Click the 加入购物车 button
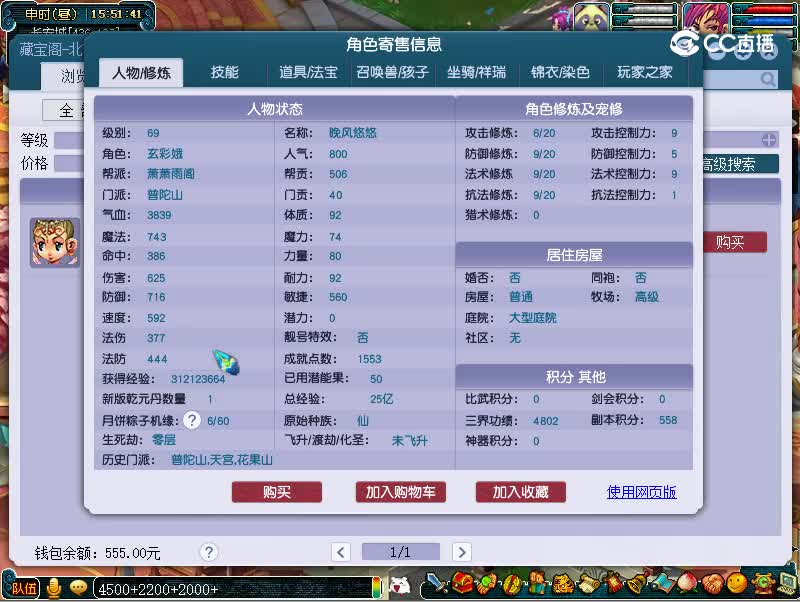 coord(401,492)
